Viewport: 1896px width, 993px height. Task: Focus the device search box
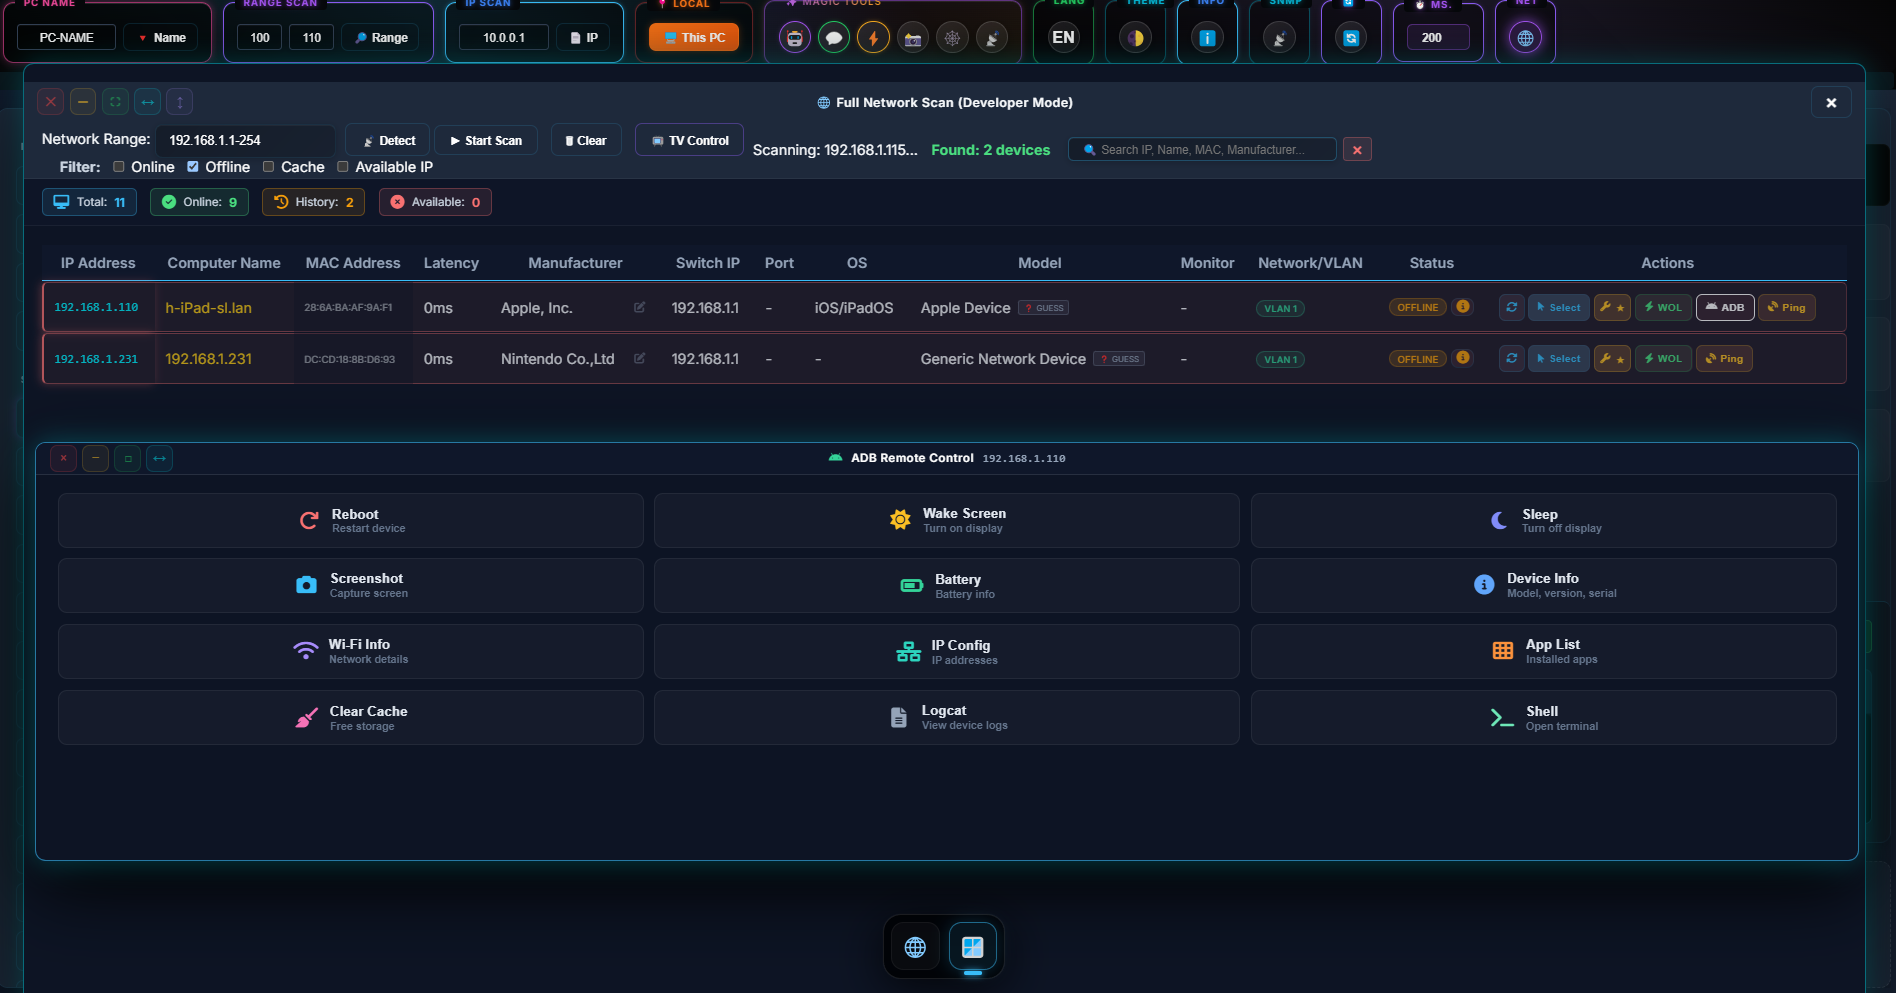pos(1203,150)
